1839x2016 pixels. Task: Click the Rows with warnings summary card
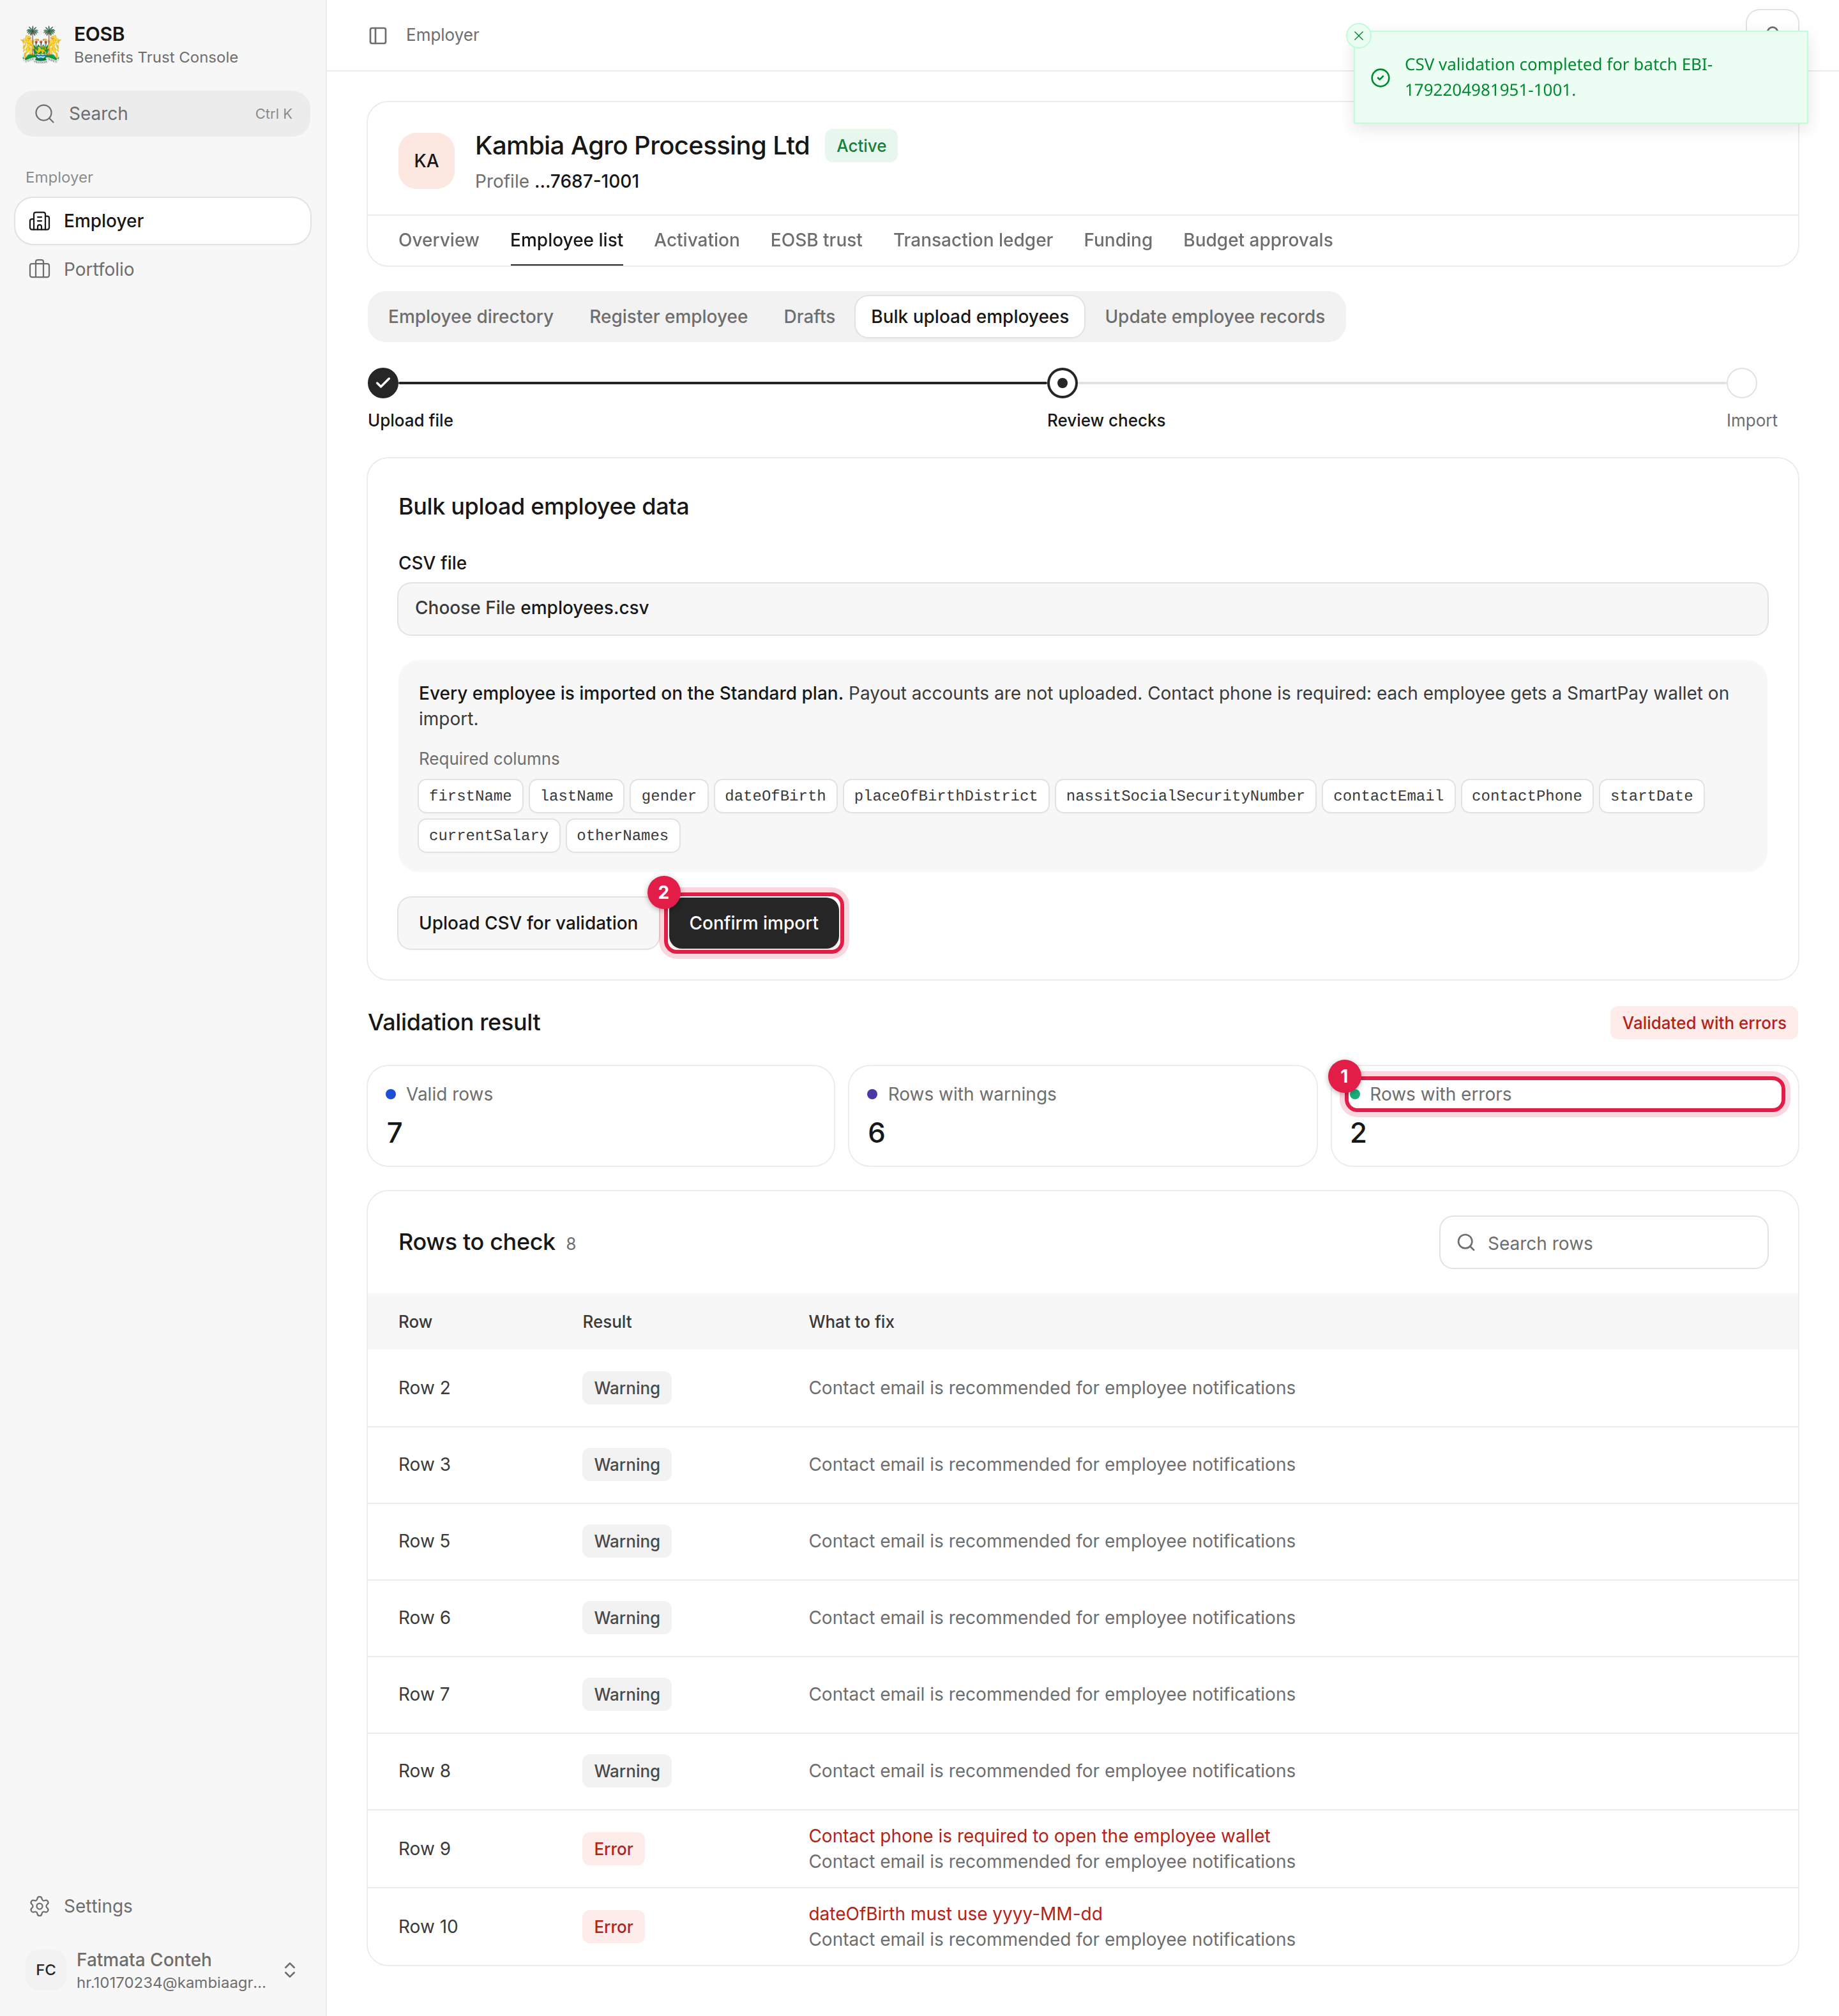coord(1082,1116)
